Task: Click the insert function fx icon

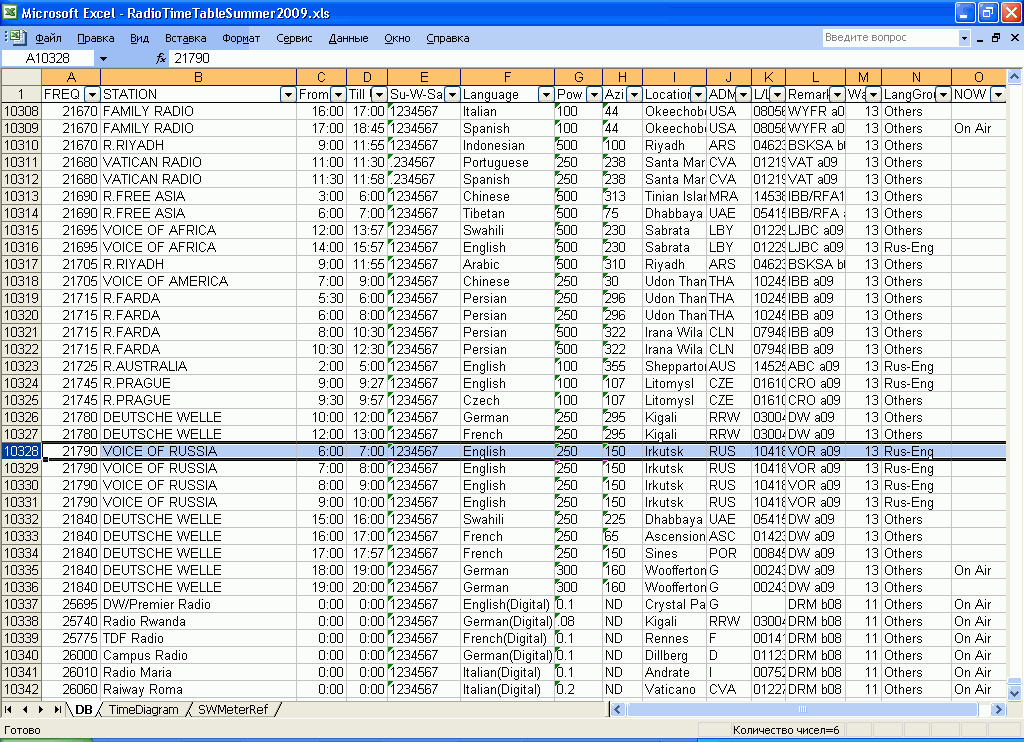Action: (x=160, y=59)
